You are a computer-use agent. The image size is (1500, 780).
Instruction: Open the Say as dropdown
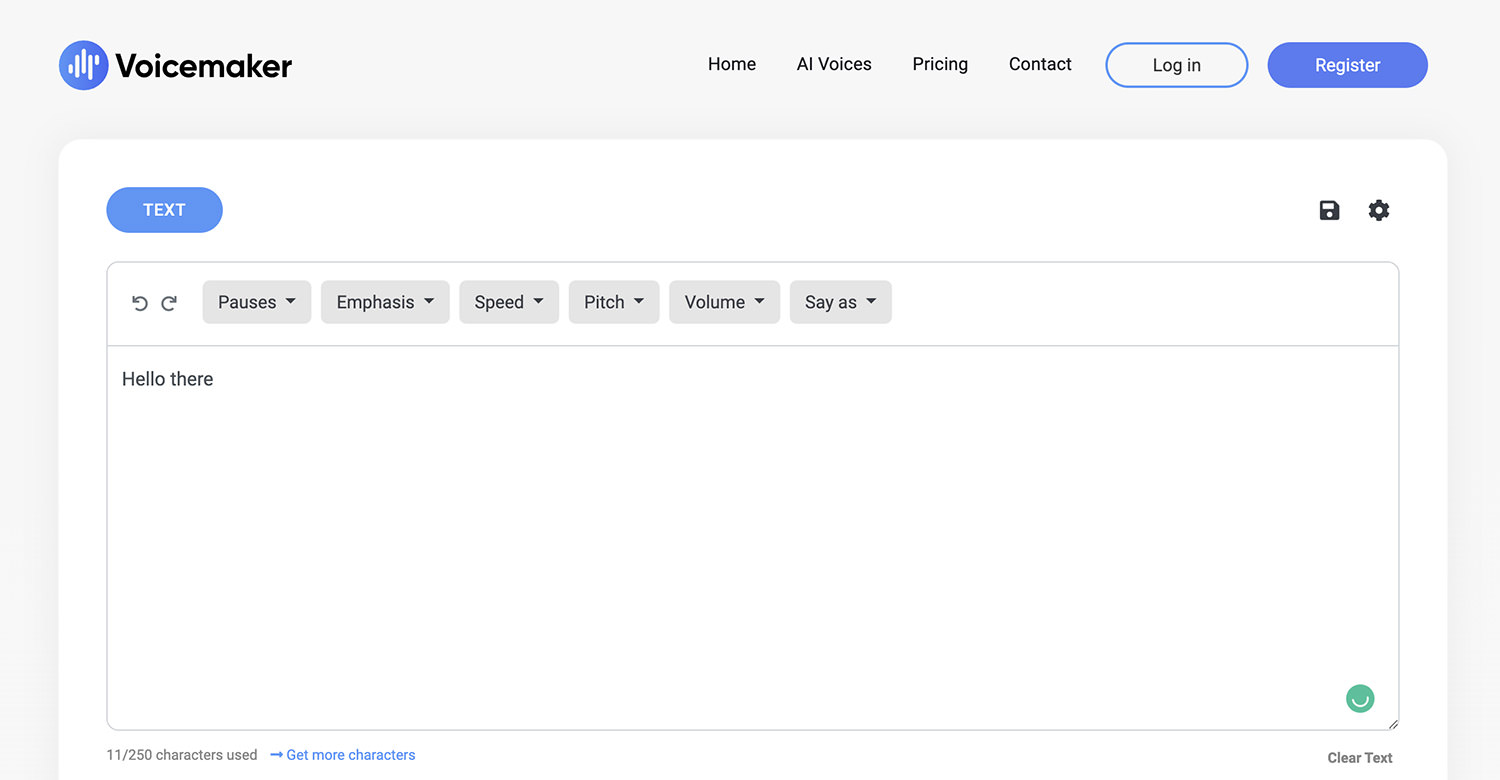click(841, 302)
